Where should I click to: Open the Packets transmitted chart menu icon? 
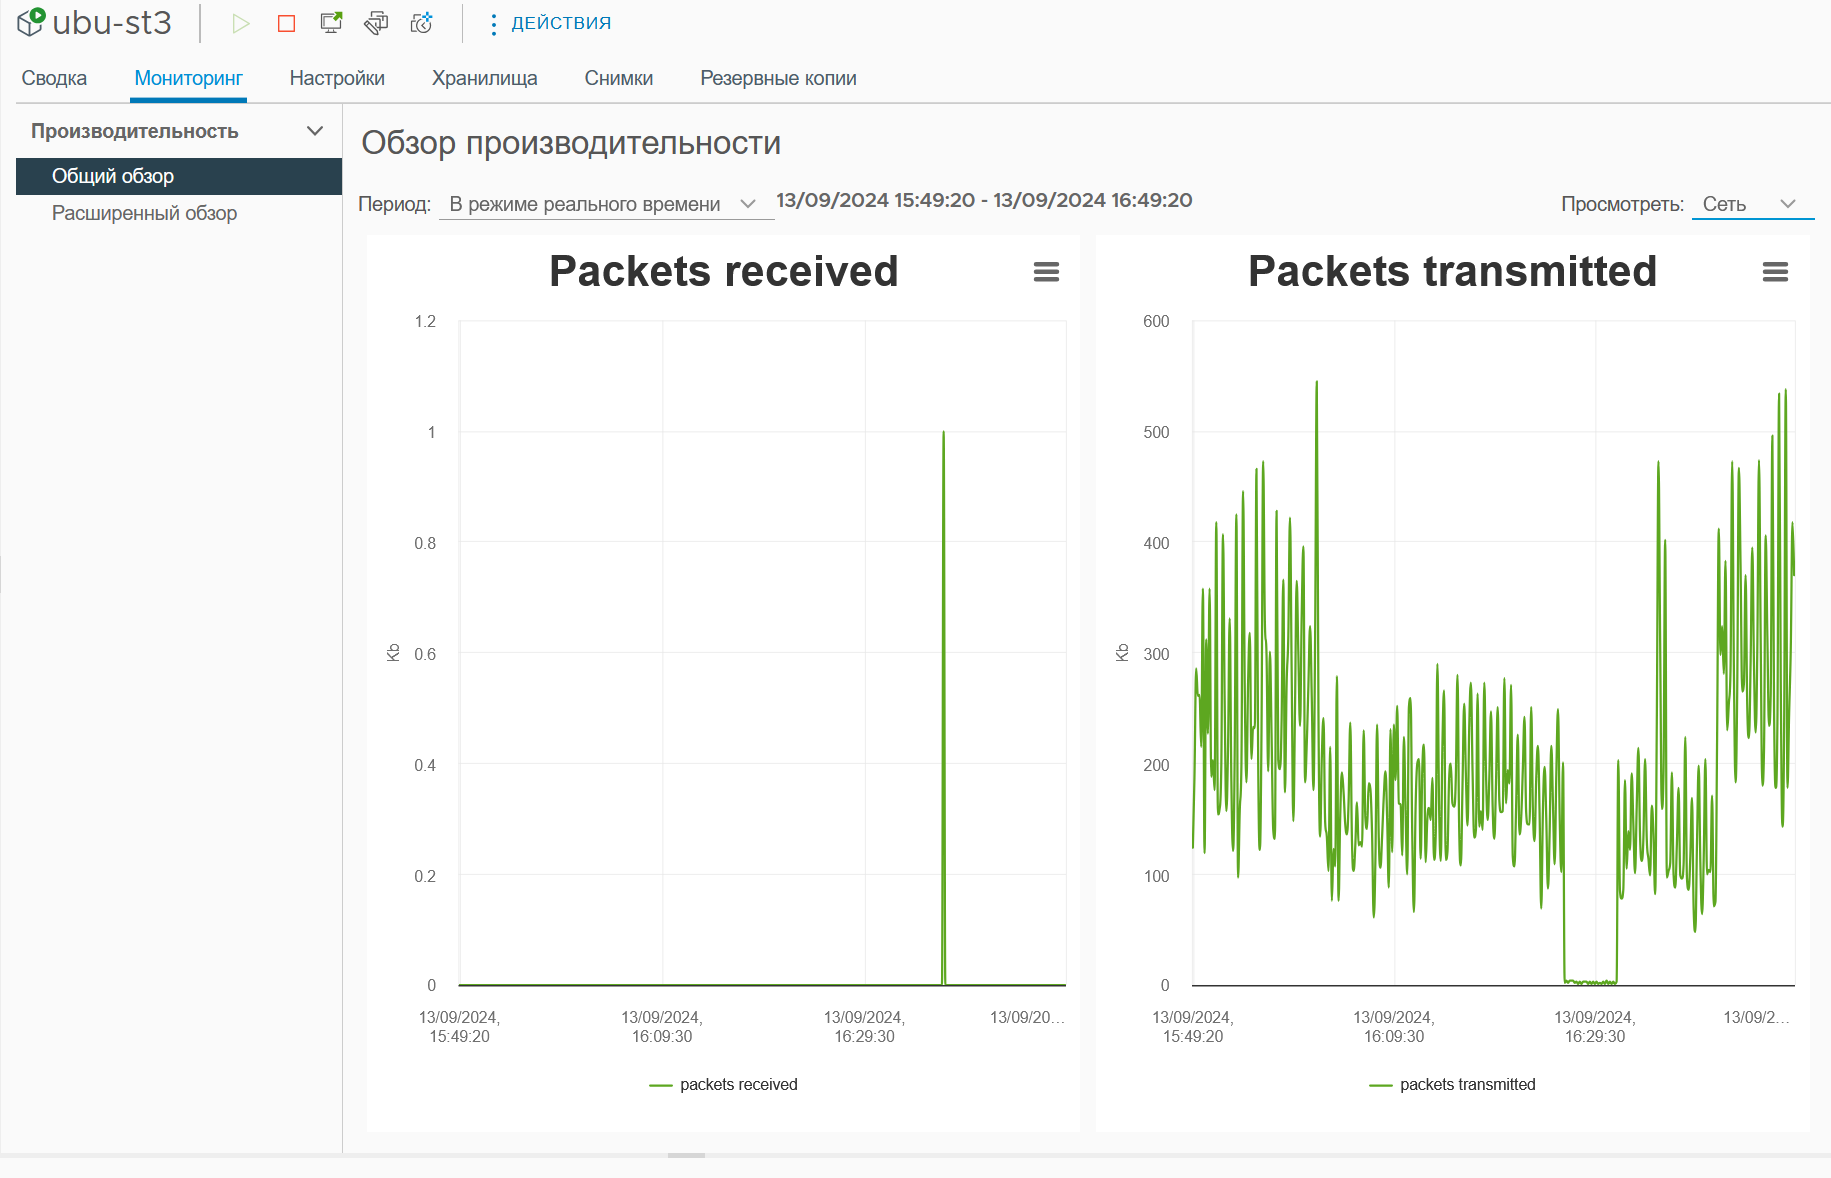tap(1775, 272)
